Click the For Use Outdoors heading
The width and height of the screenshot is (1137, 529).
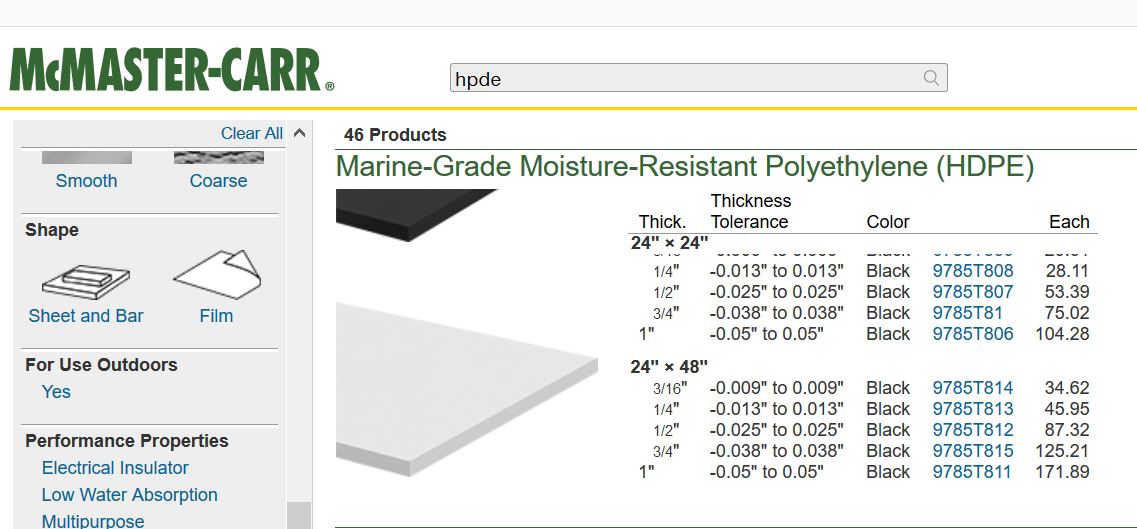pos(101,365)
